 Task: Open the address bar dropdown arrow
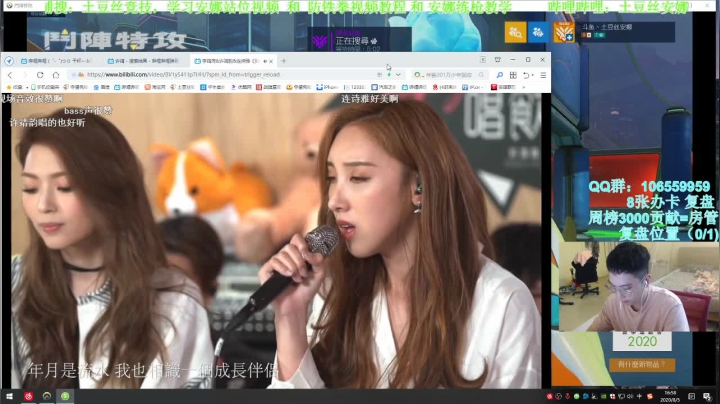(398, 74)
